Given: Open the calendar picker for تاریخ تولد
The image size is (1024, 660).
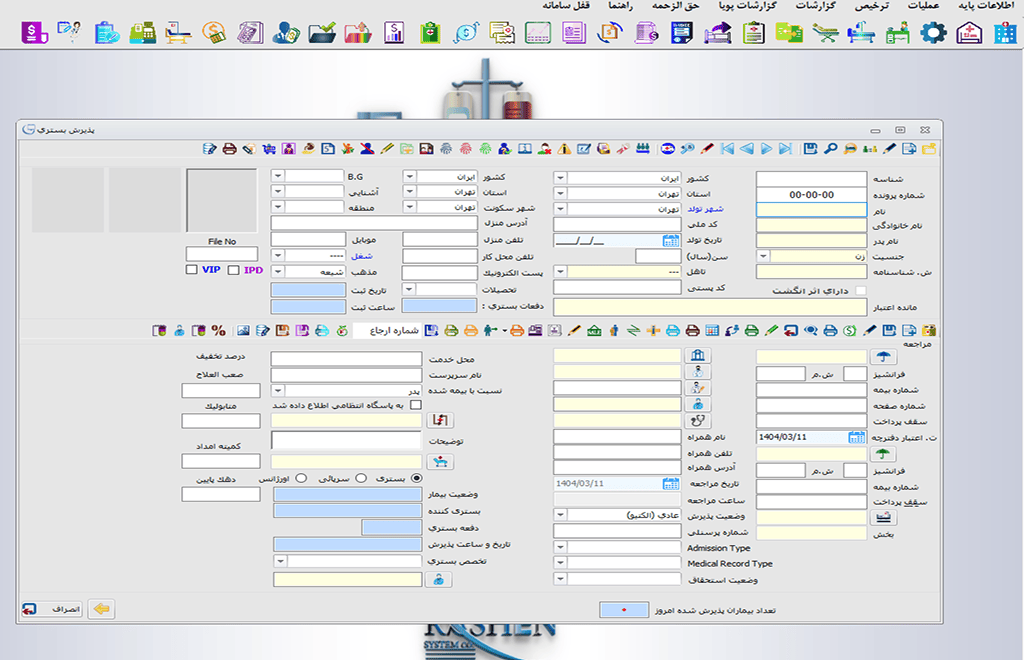Looking at the screenshot, I should pyautogui.click(x=671, y=240).
